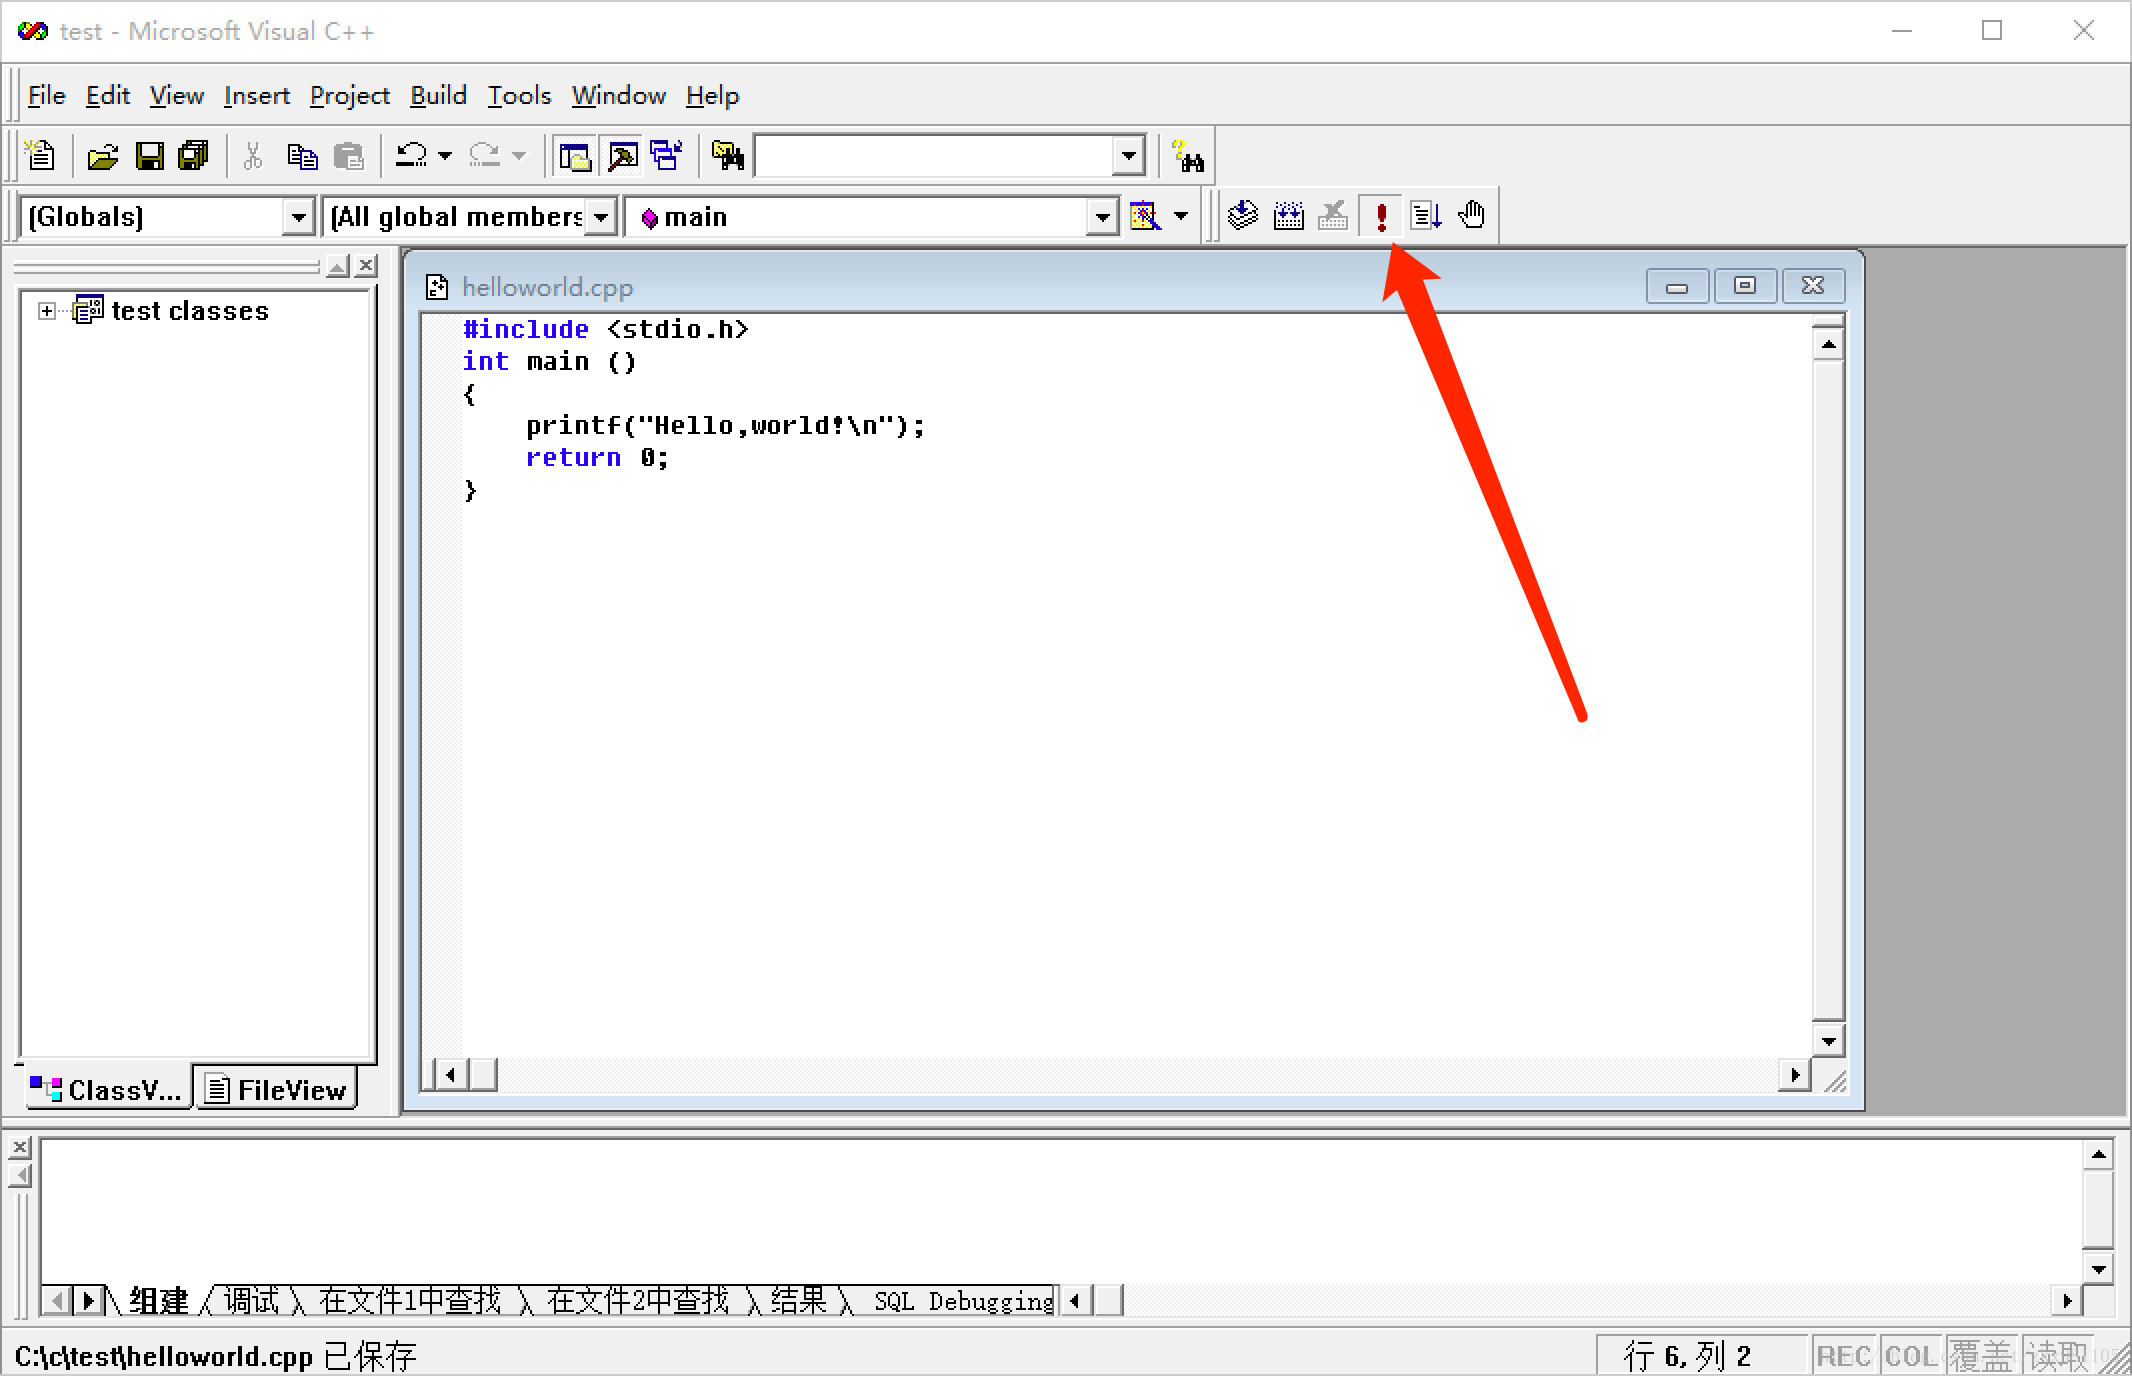Click the editor vertical scrollbar down arrow
Viewport: 2132px width, 1376px height.
coord(1828,1041)
